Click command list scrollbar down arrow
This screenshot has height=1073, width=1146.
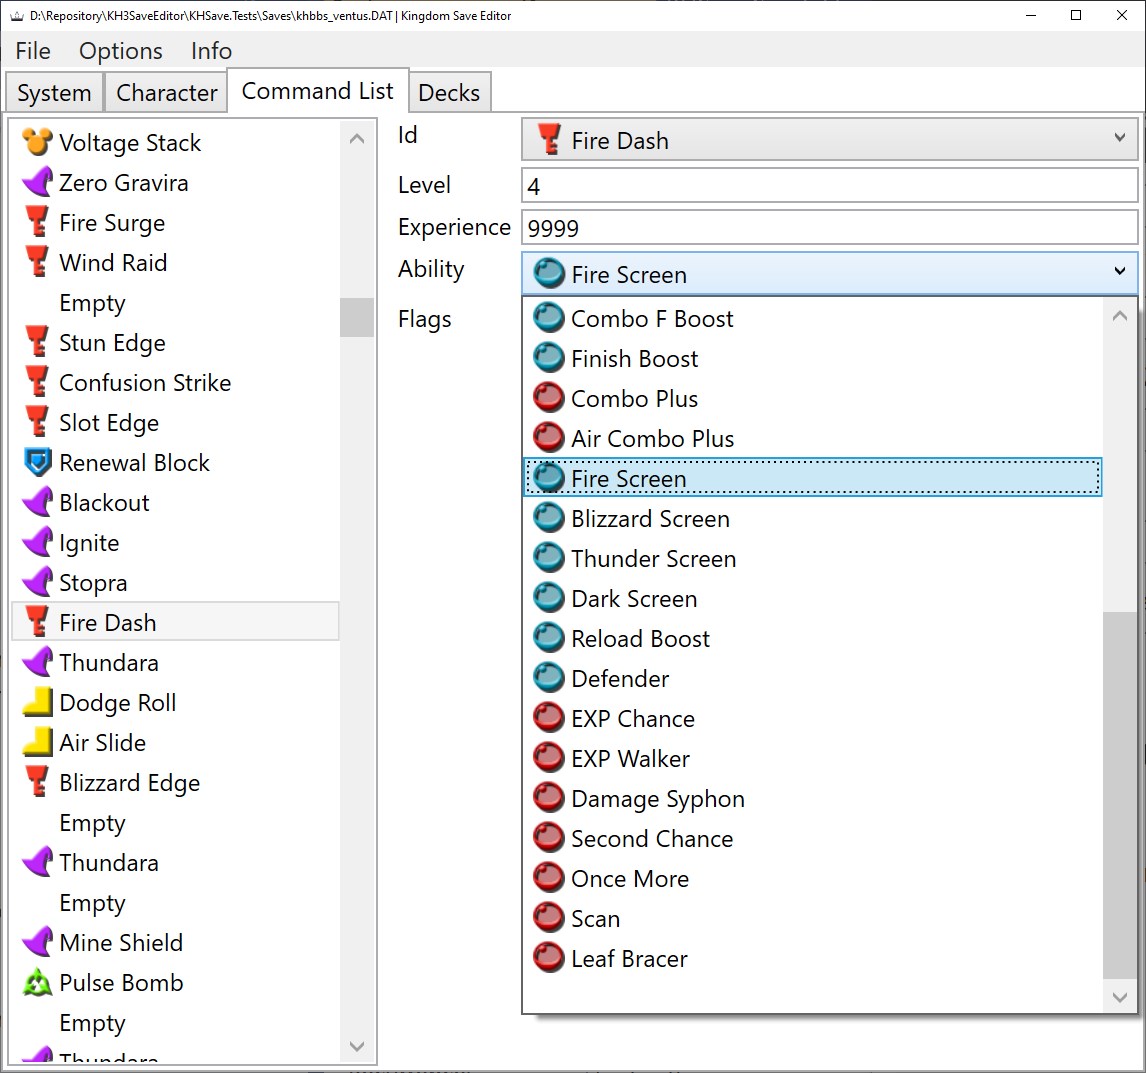(357, 1046)
